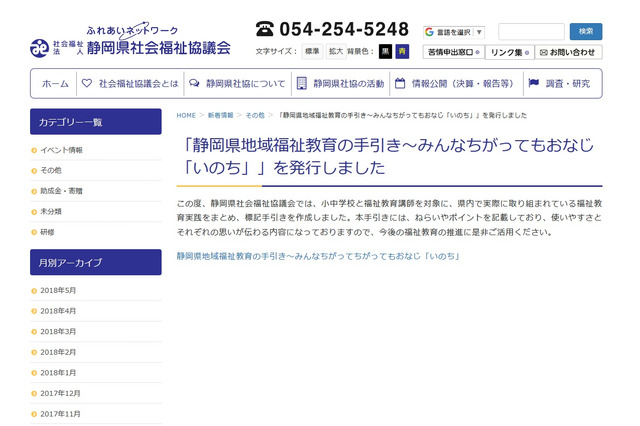
Task: Click the orange bullet icon beside イベント情報
Action: coord(34,151)
